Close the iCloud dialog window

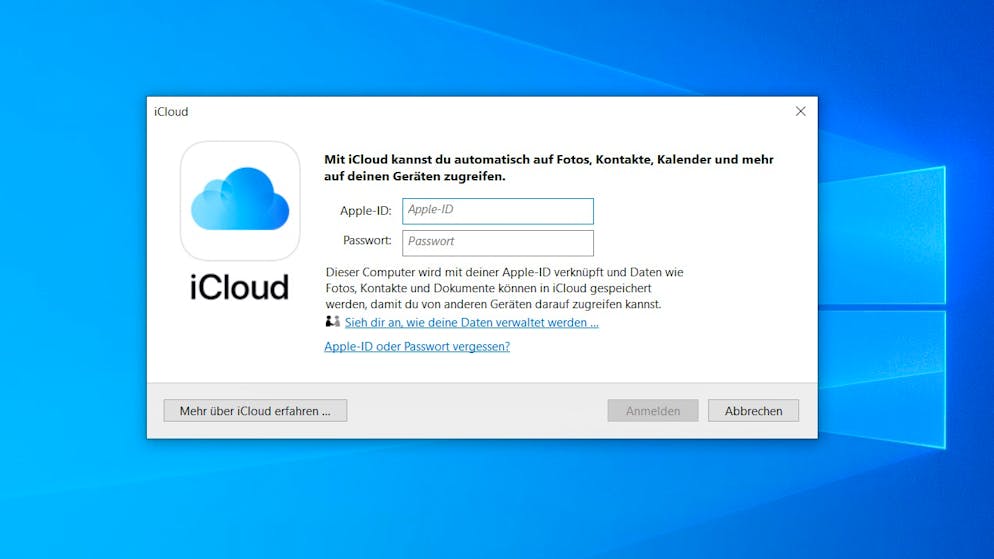[801, 112]
